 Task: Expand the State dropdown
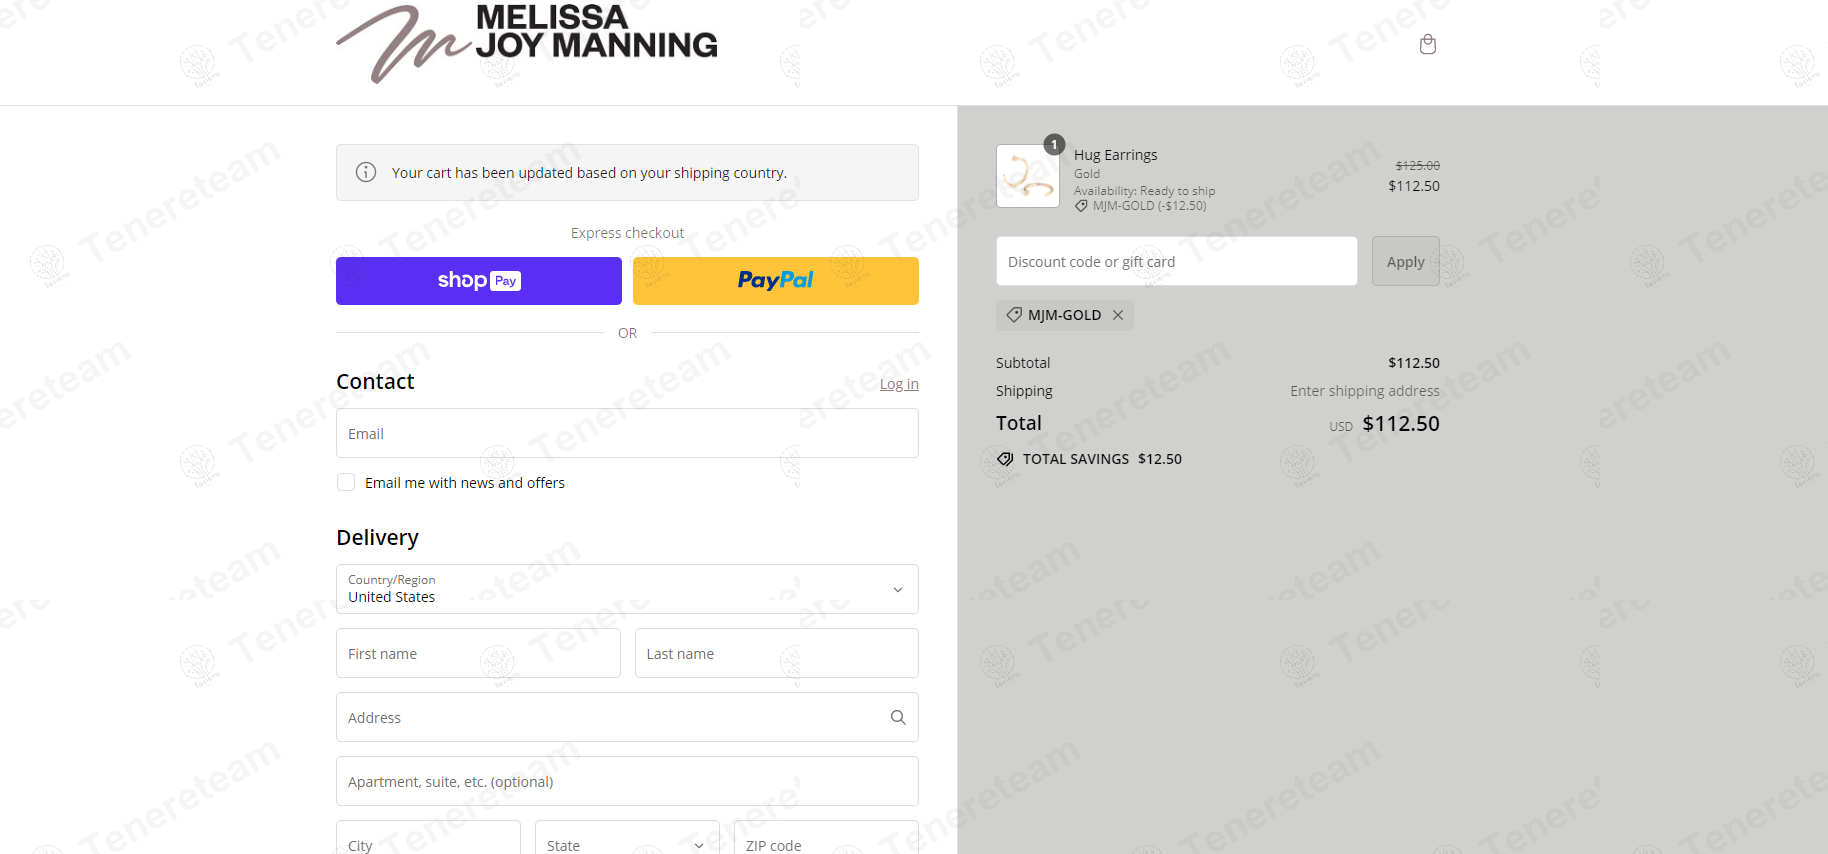[x=627, y=837]
